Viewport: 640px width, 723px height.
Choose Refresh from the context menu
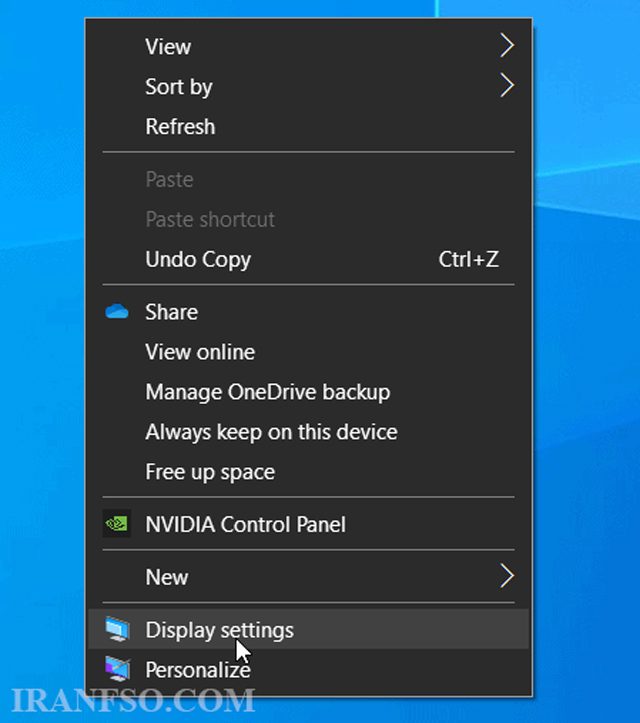coord(308,127)
